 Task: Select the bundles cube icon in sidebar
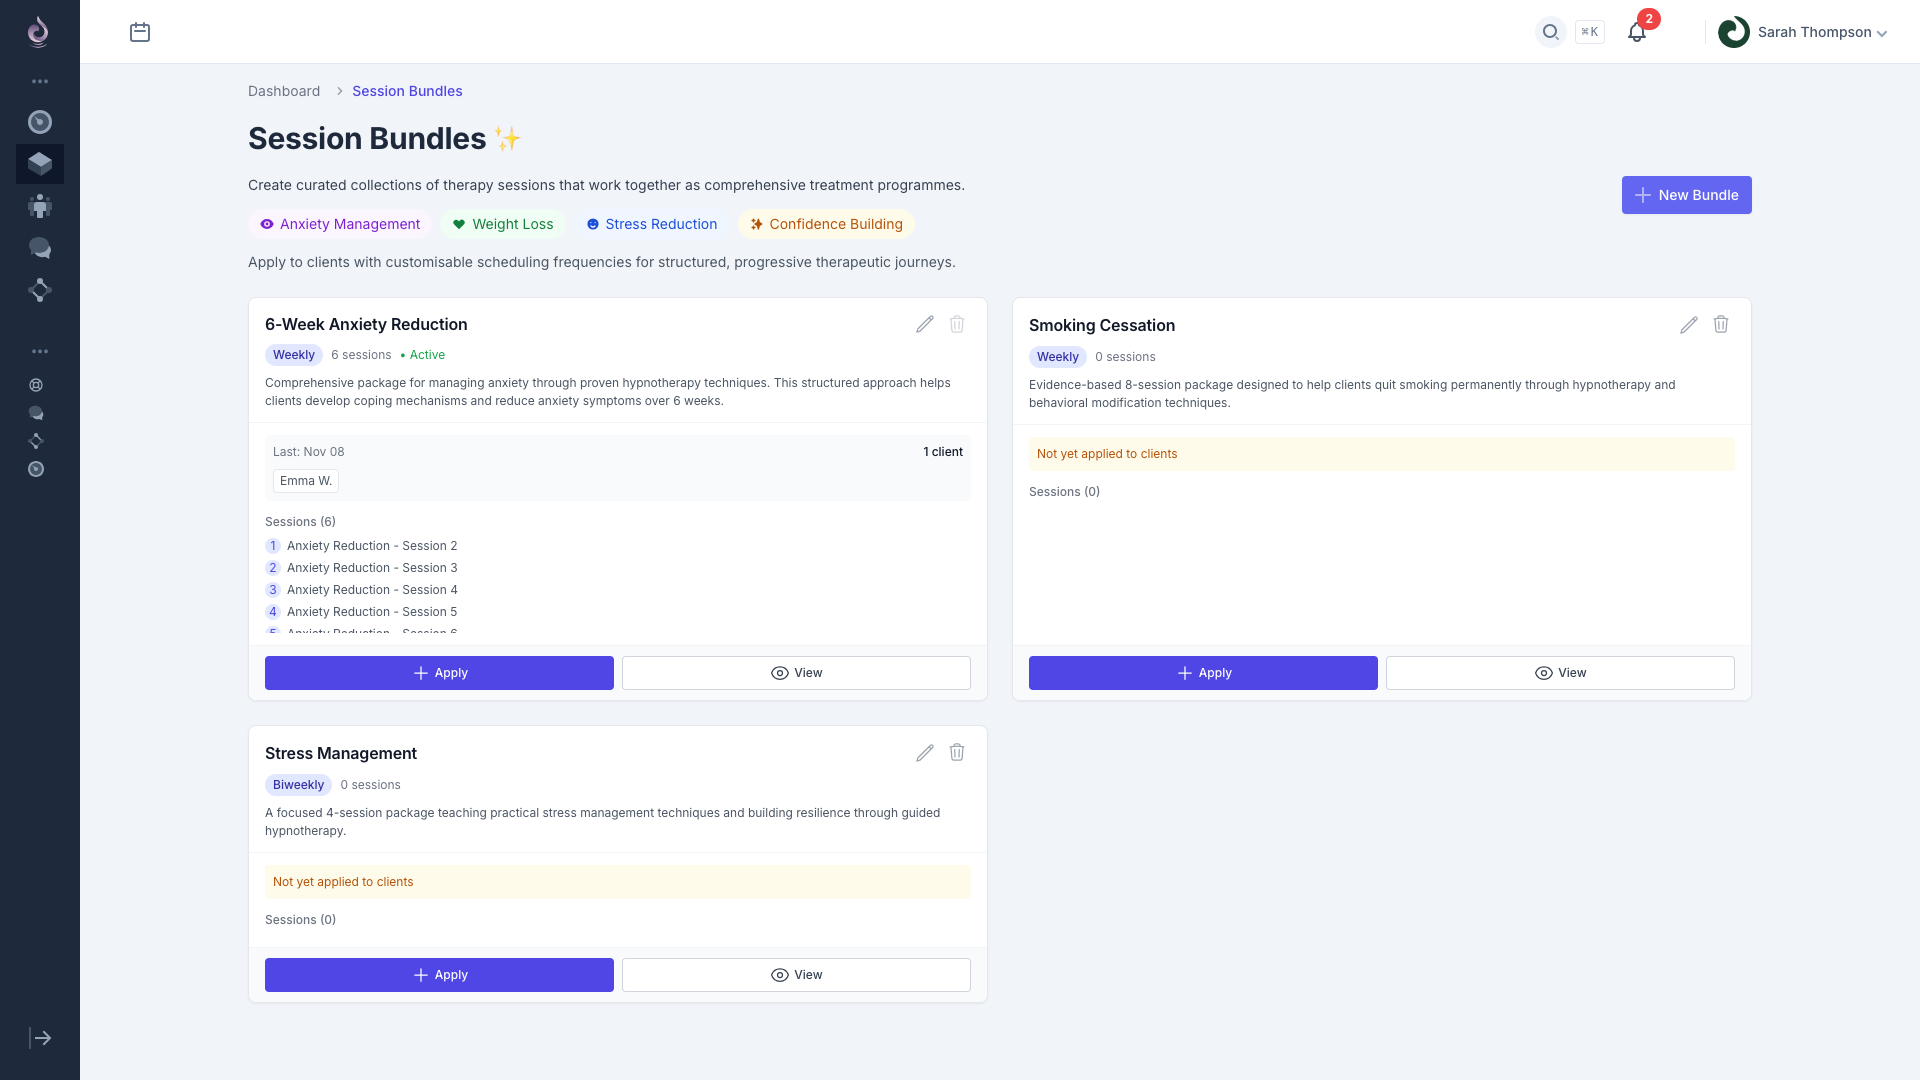[40, 163]
